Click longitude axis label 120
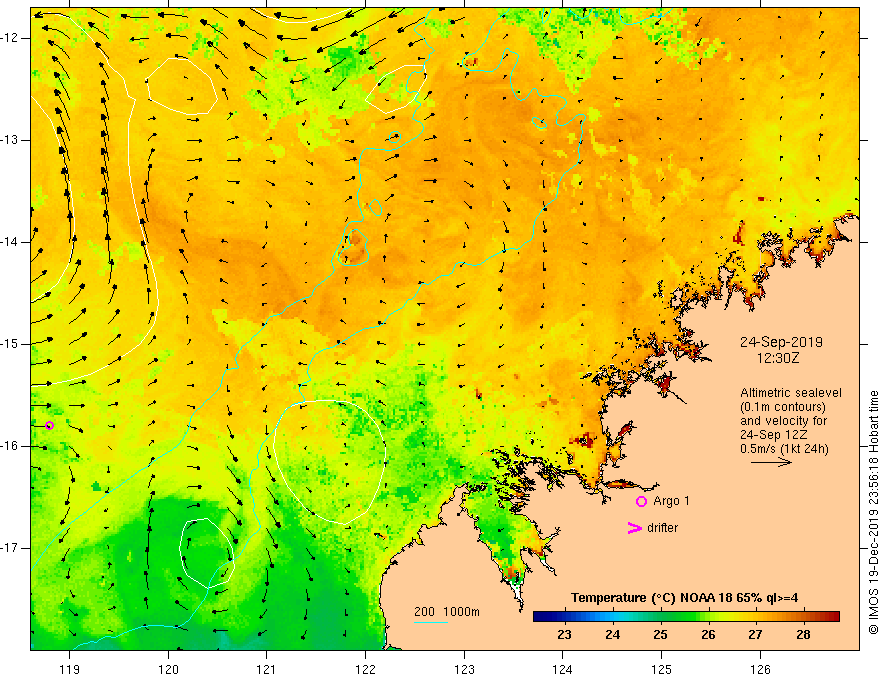The image size is (880, 680). (168, 669)
